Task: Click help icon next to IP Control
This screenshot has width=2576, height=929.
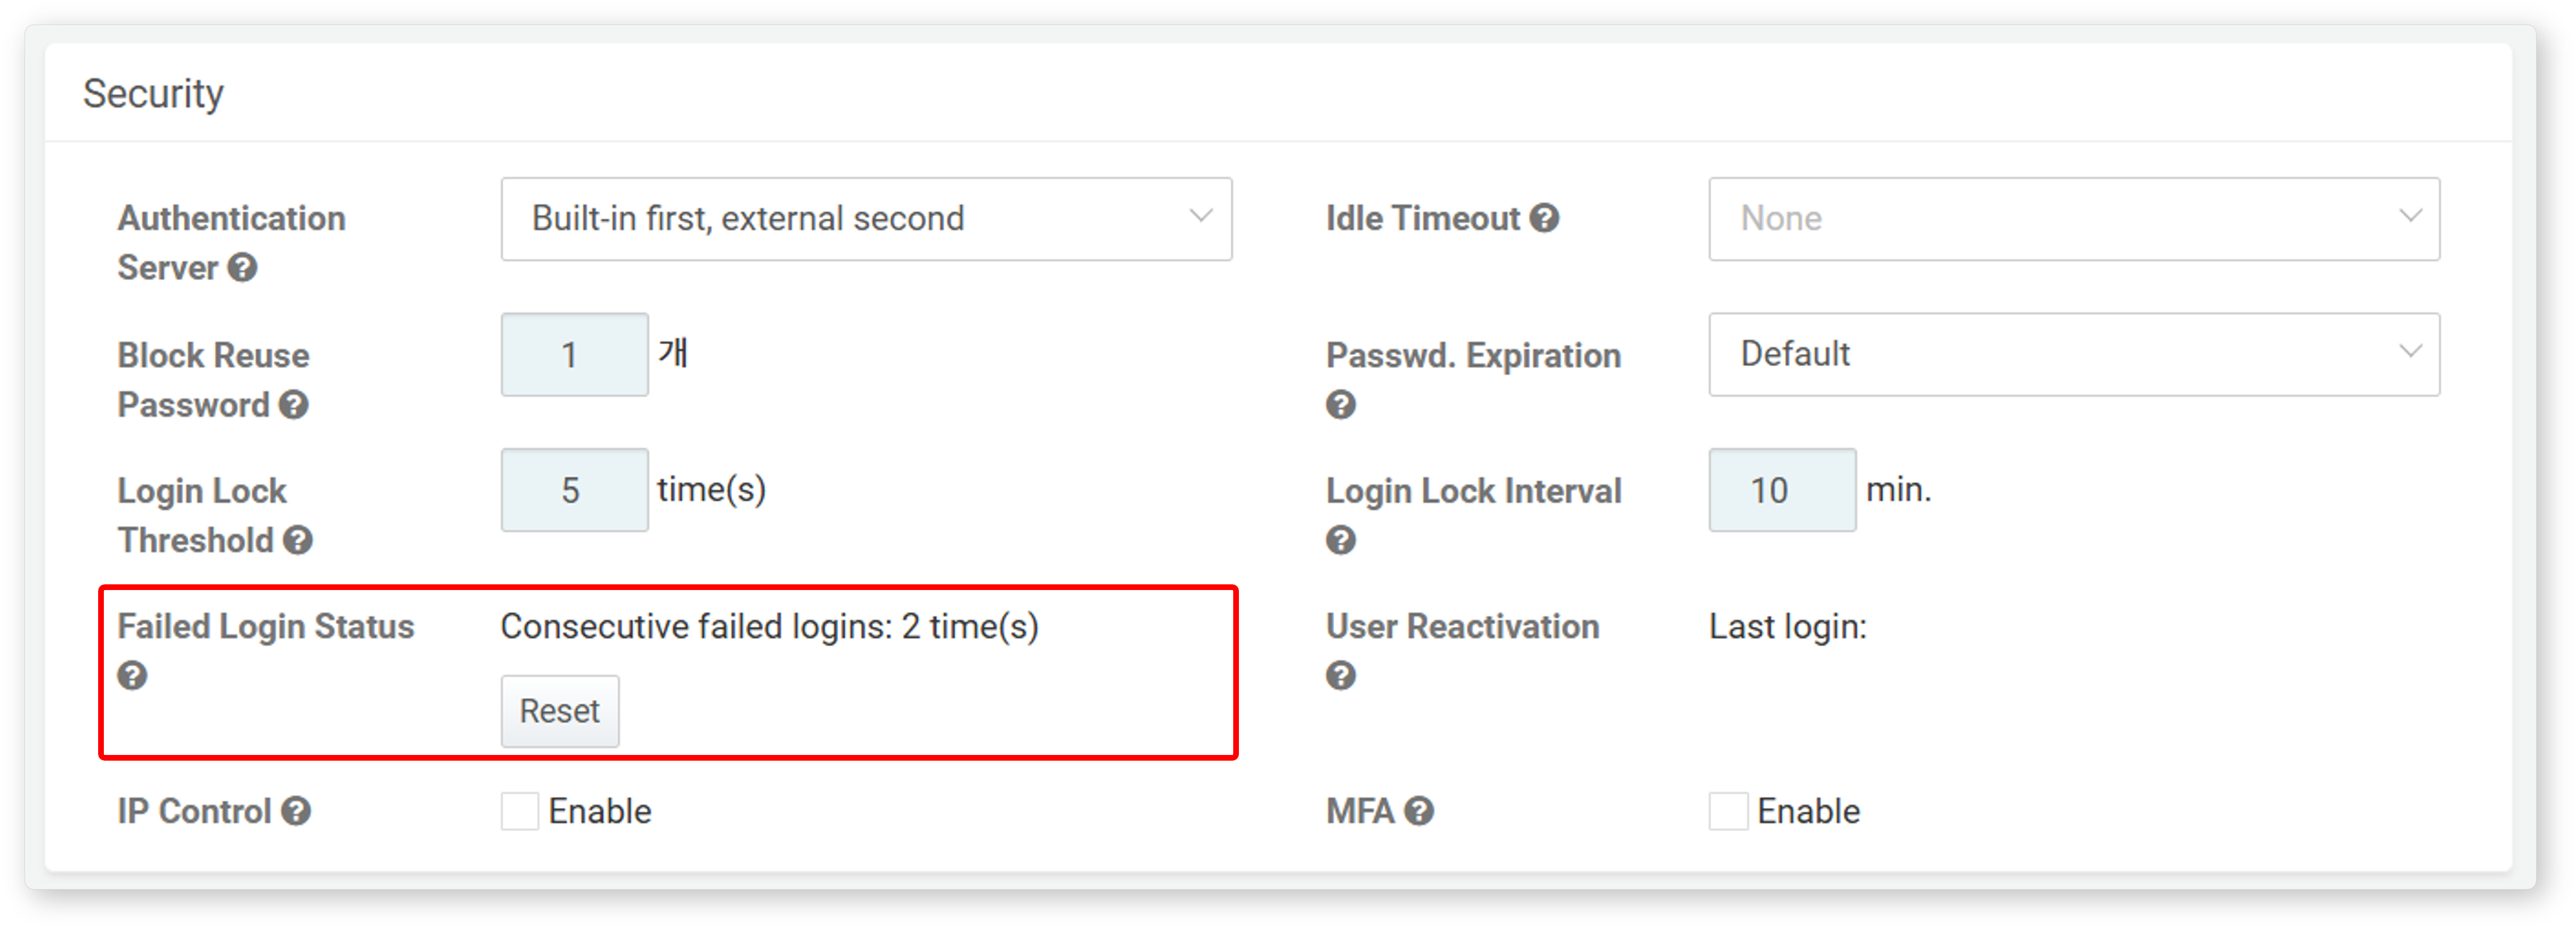Action: [x=295, y=811]
